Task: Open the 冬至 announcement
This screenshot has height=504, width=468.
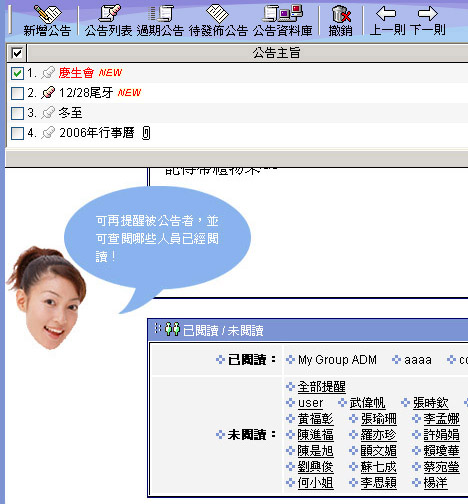Action: coord(70,113)
